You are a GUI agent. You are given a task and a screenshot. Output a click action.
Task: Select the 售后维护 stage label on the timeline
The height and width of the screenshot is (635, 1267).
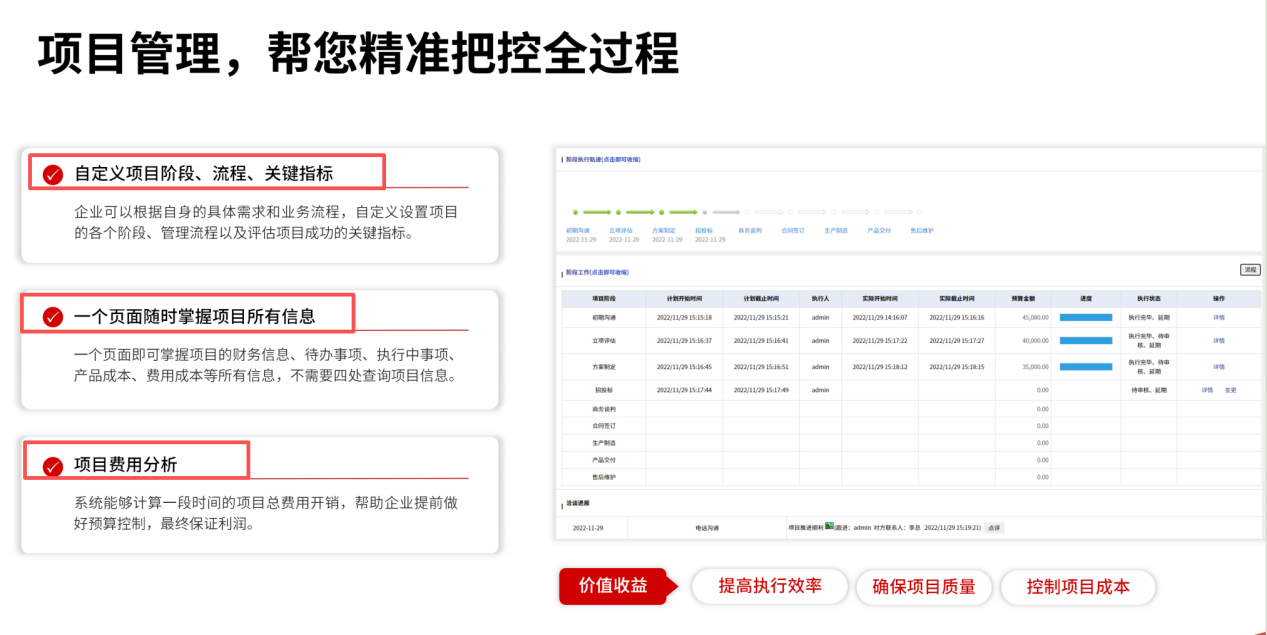921,228
